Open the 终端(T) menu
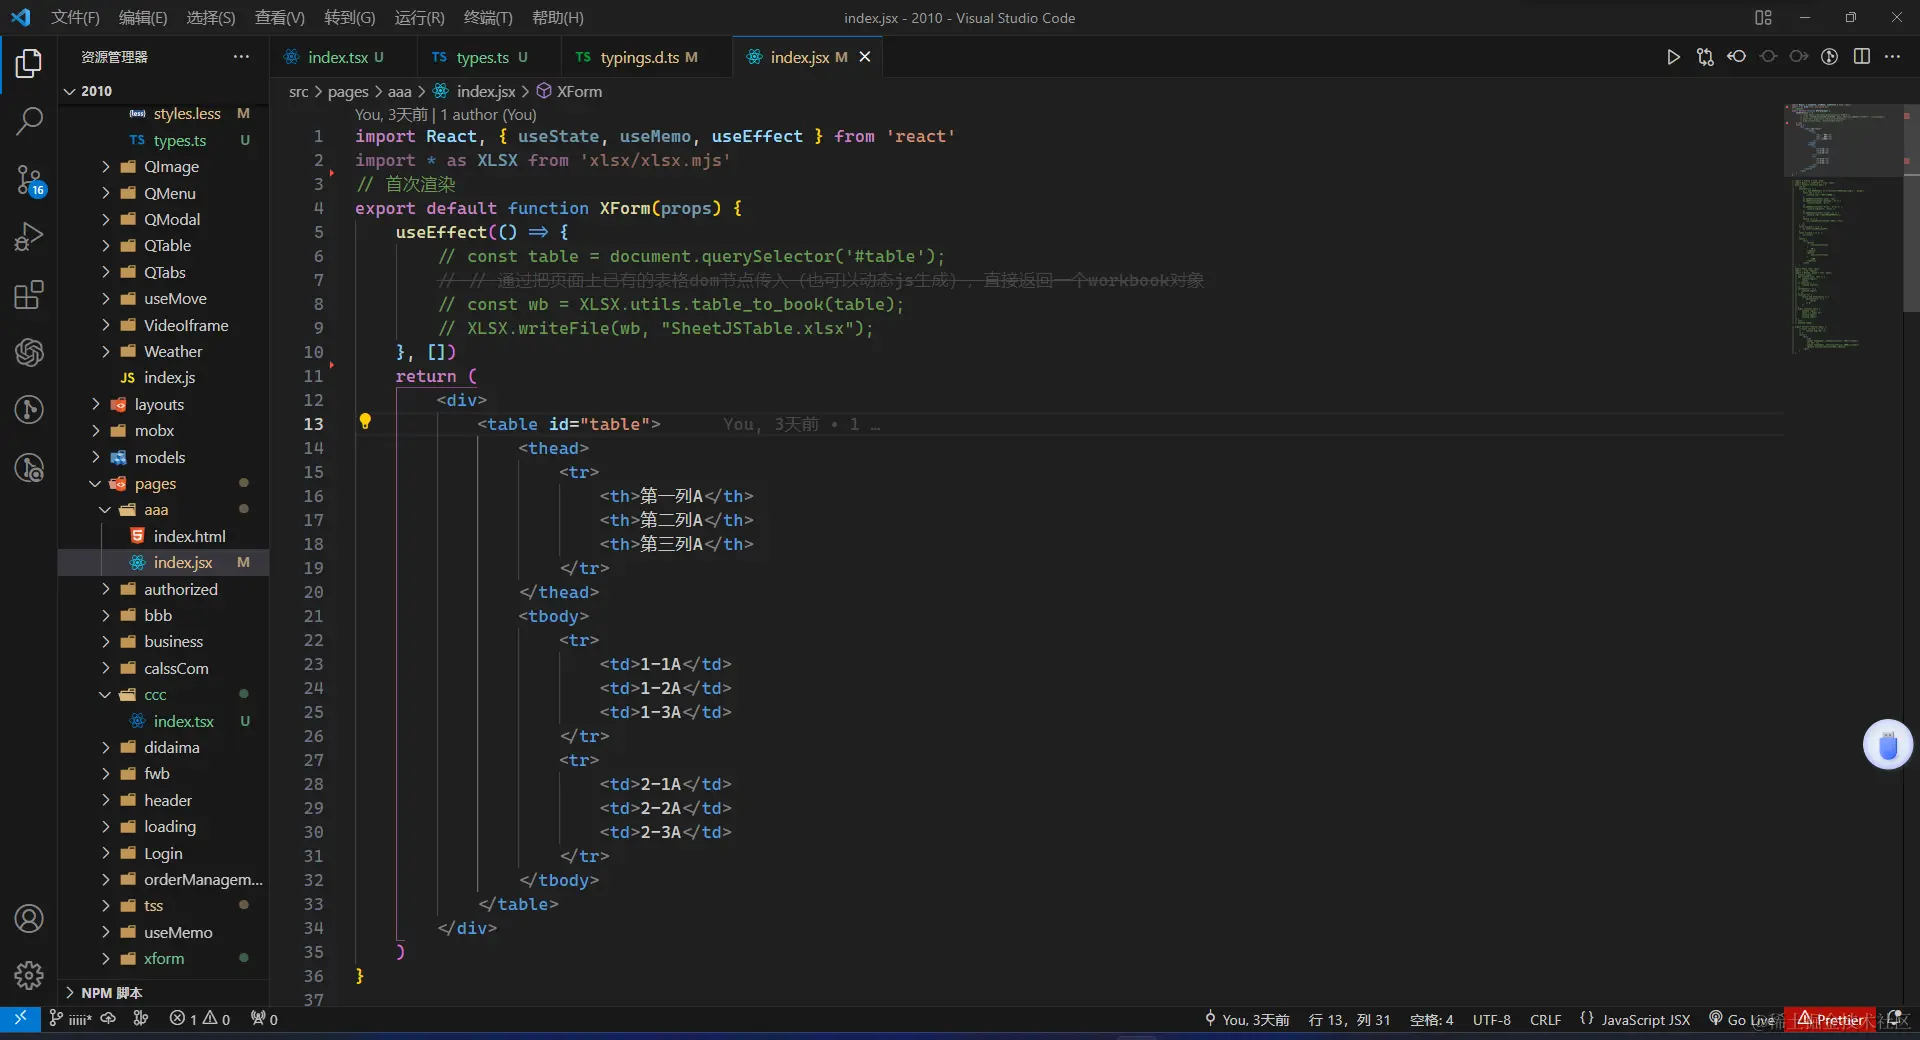Screen dimensions: 1920x1040 pos(487,18)
